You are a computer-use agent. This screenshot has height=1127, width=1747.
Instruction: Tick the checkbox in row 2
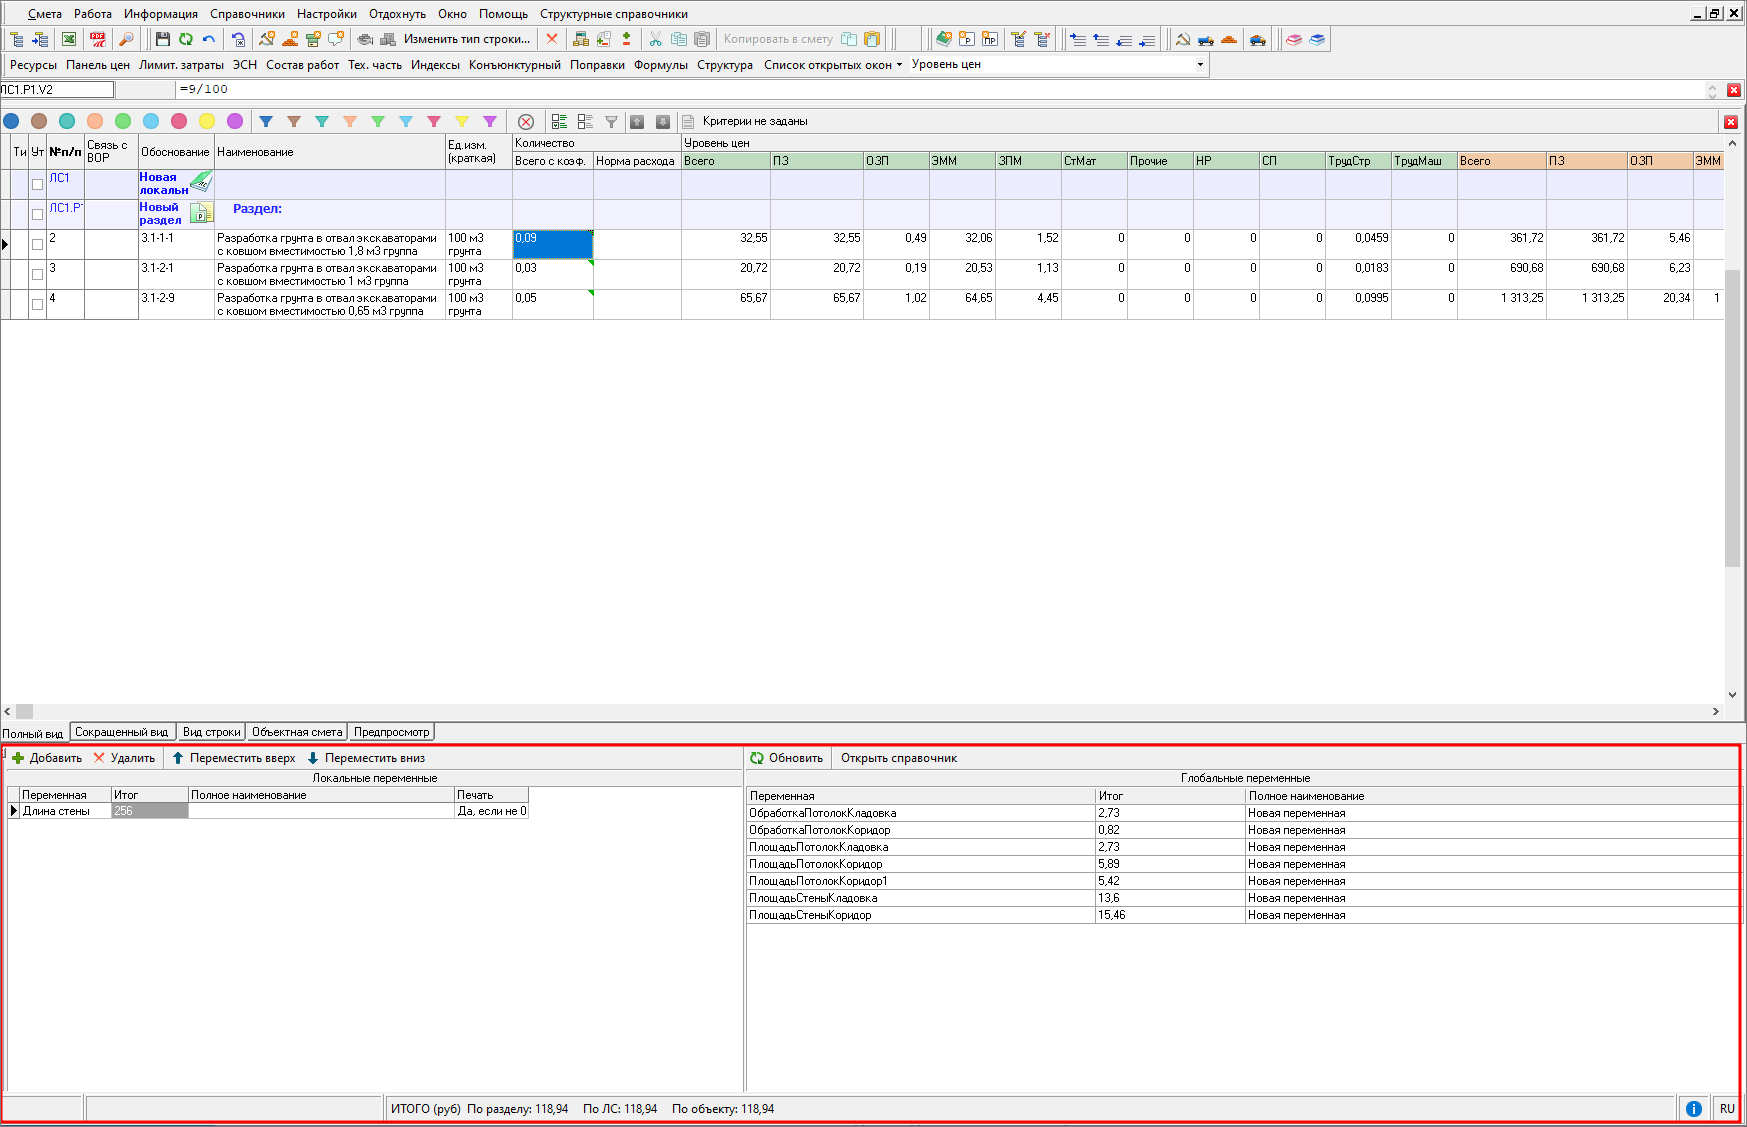pyautogui.click(x=37, y=244)
